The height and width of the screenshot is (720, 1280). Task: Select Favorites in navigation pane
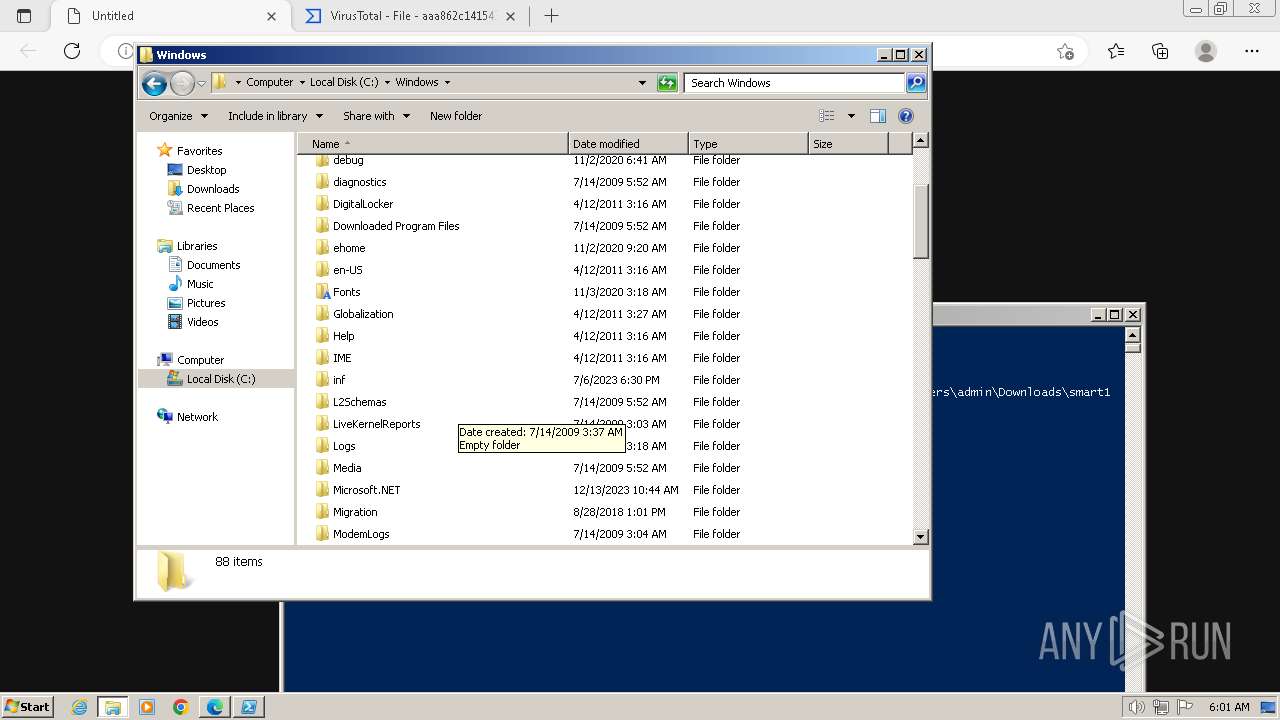click(x=199, y=151)
